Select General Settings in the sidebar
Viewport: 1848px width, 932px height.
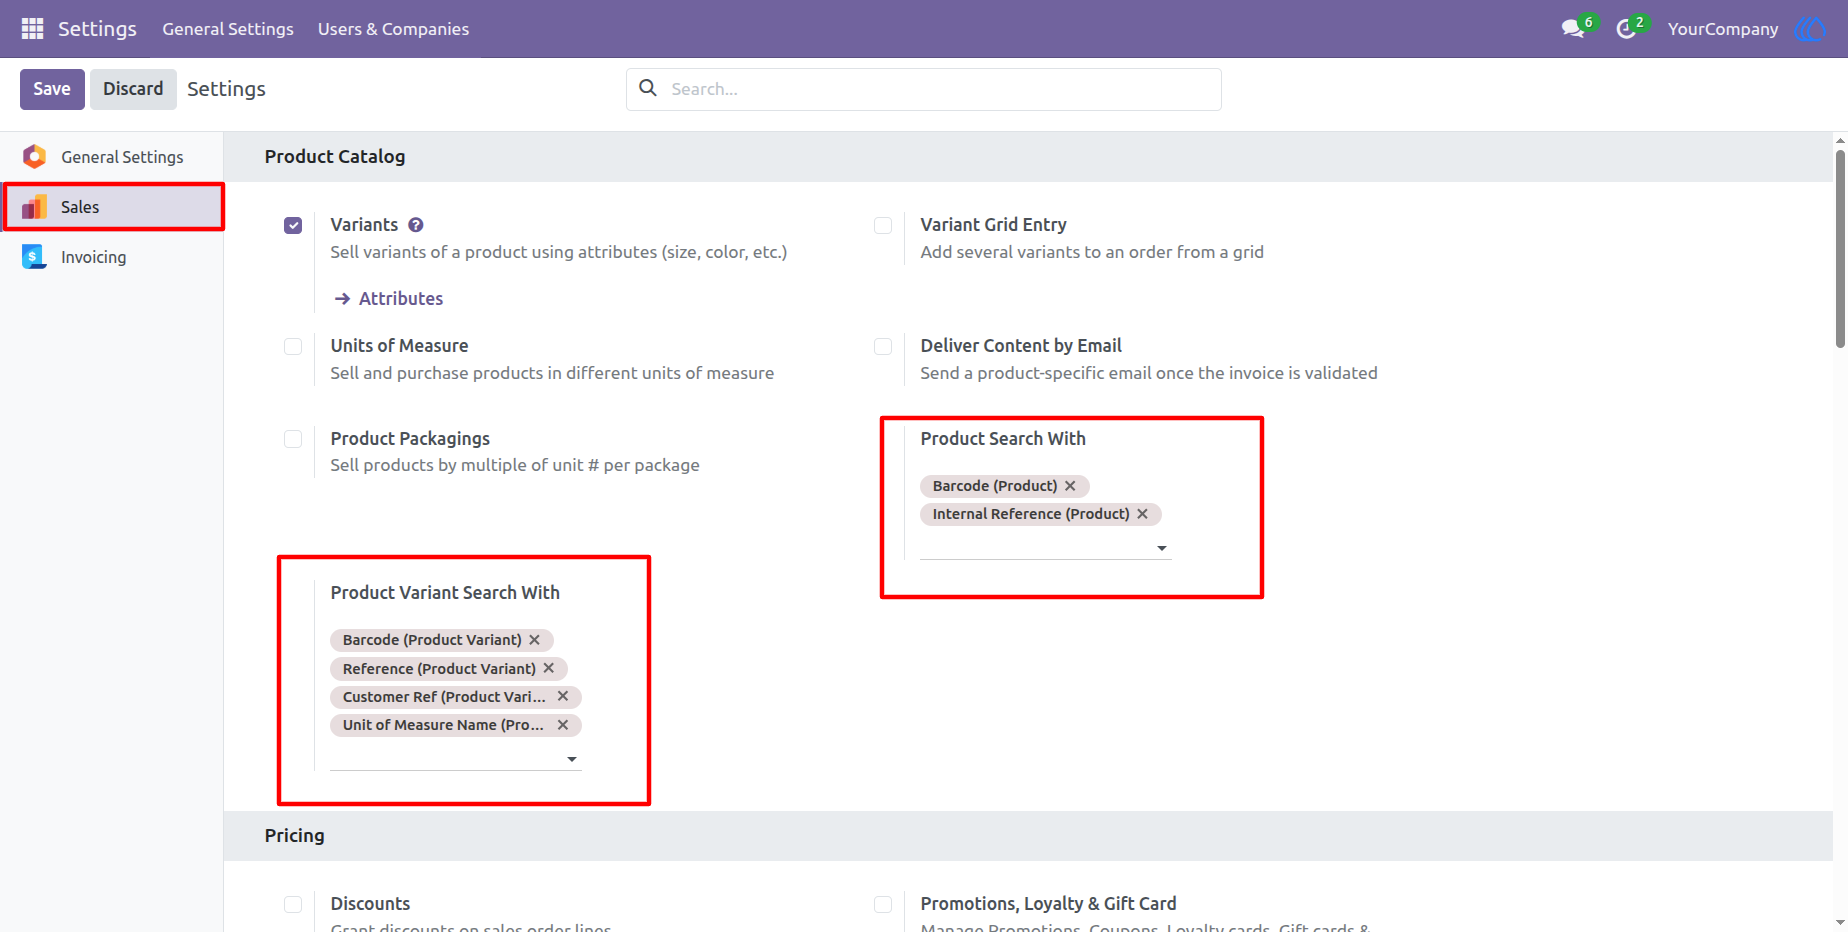point(112,157)
